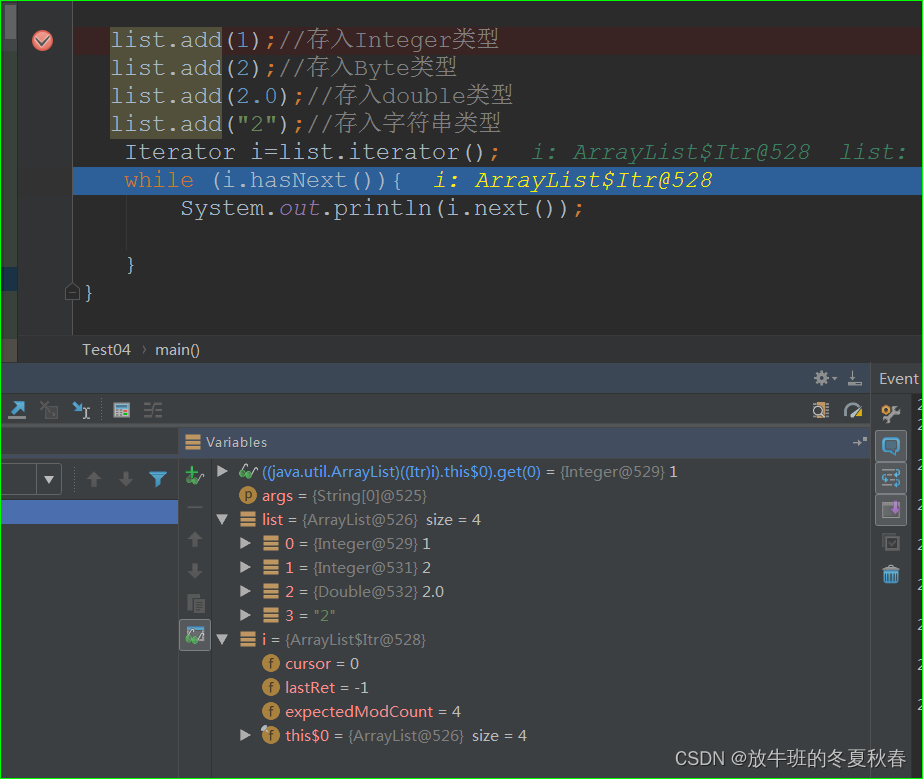Open the Event Log tab
Screen dimensions: 923x779
tap(898, 379)
